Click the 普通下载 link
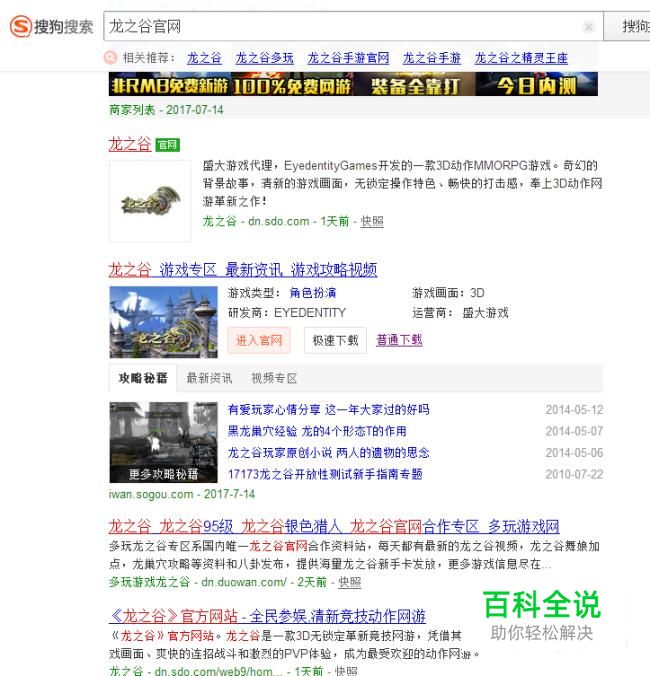 [399, 340]
